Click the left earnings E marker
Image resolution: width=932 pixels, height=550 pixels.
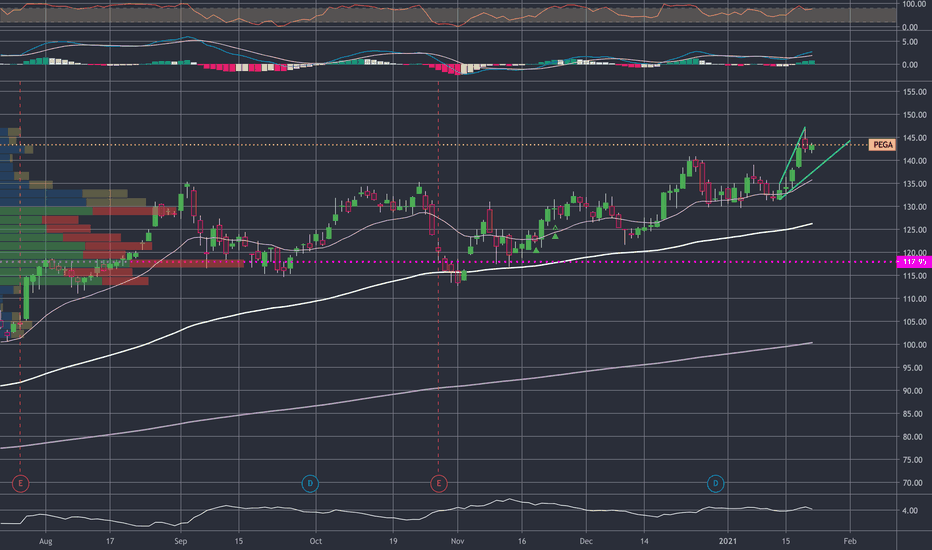20,483
